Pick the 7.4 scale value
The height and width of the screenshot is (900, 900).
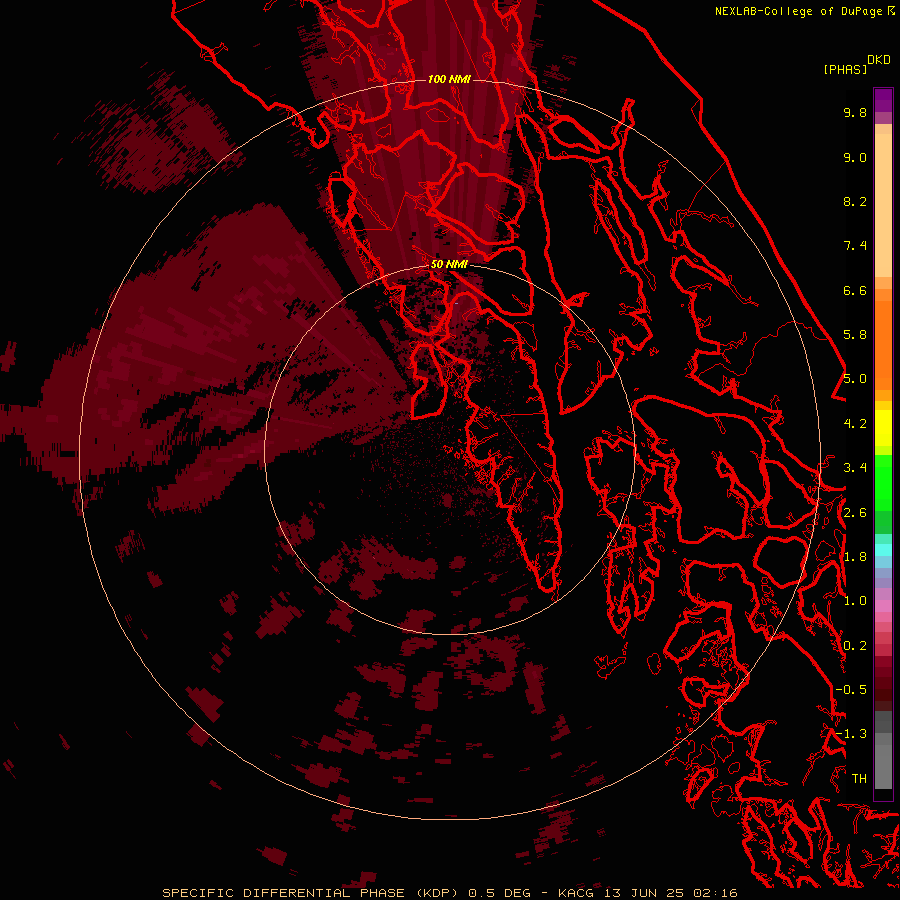(855, 246)
